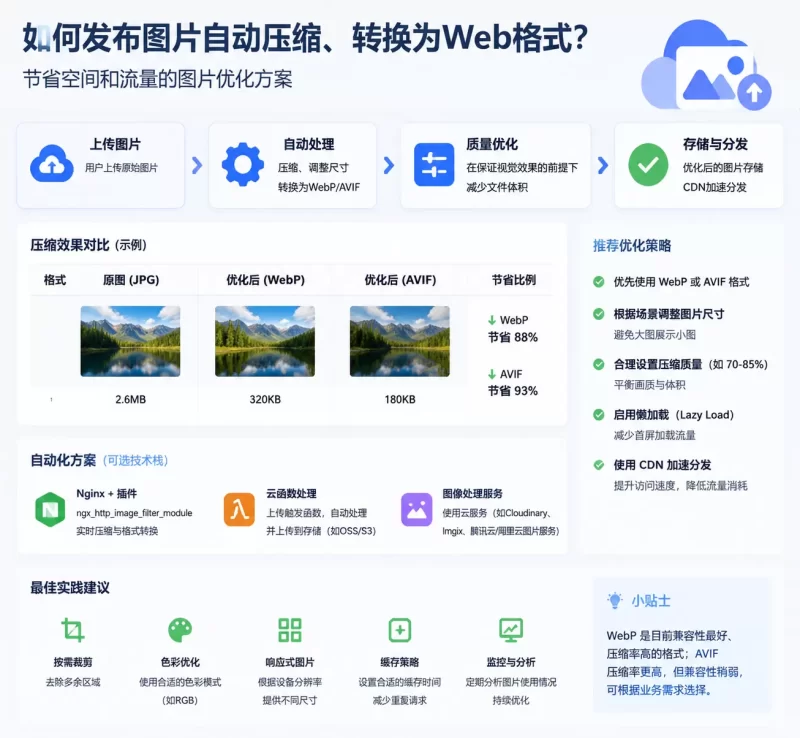Image resolution: width=800 pixels, height=738 pixels.
Task: Click the check mark beside 合理设置压缩质量
Action: (599, 364)
